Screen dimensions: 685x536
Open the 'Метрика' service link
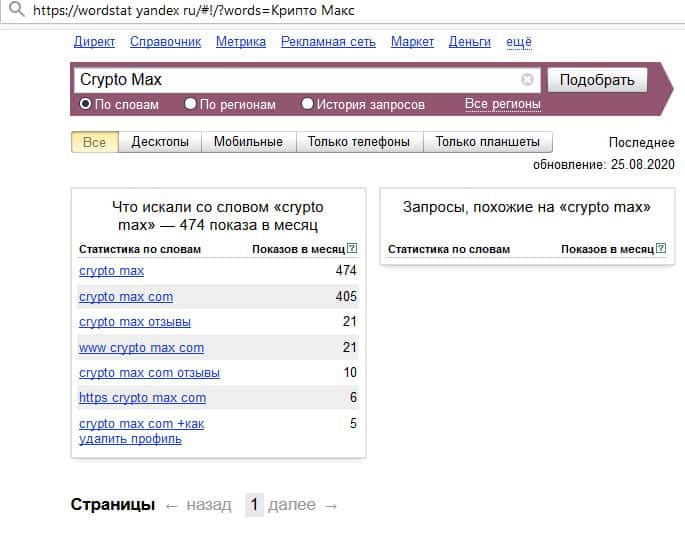(x=240, y=42)
